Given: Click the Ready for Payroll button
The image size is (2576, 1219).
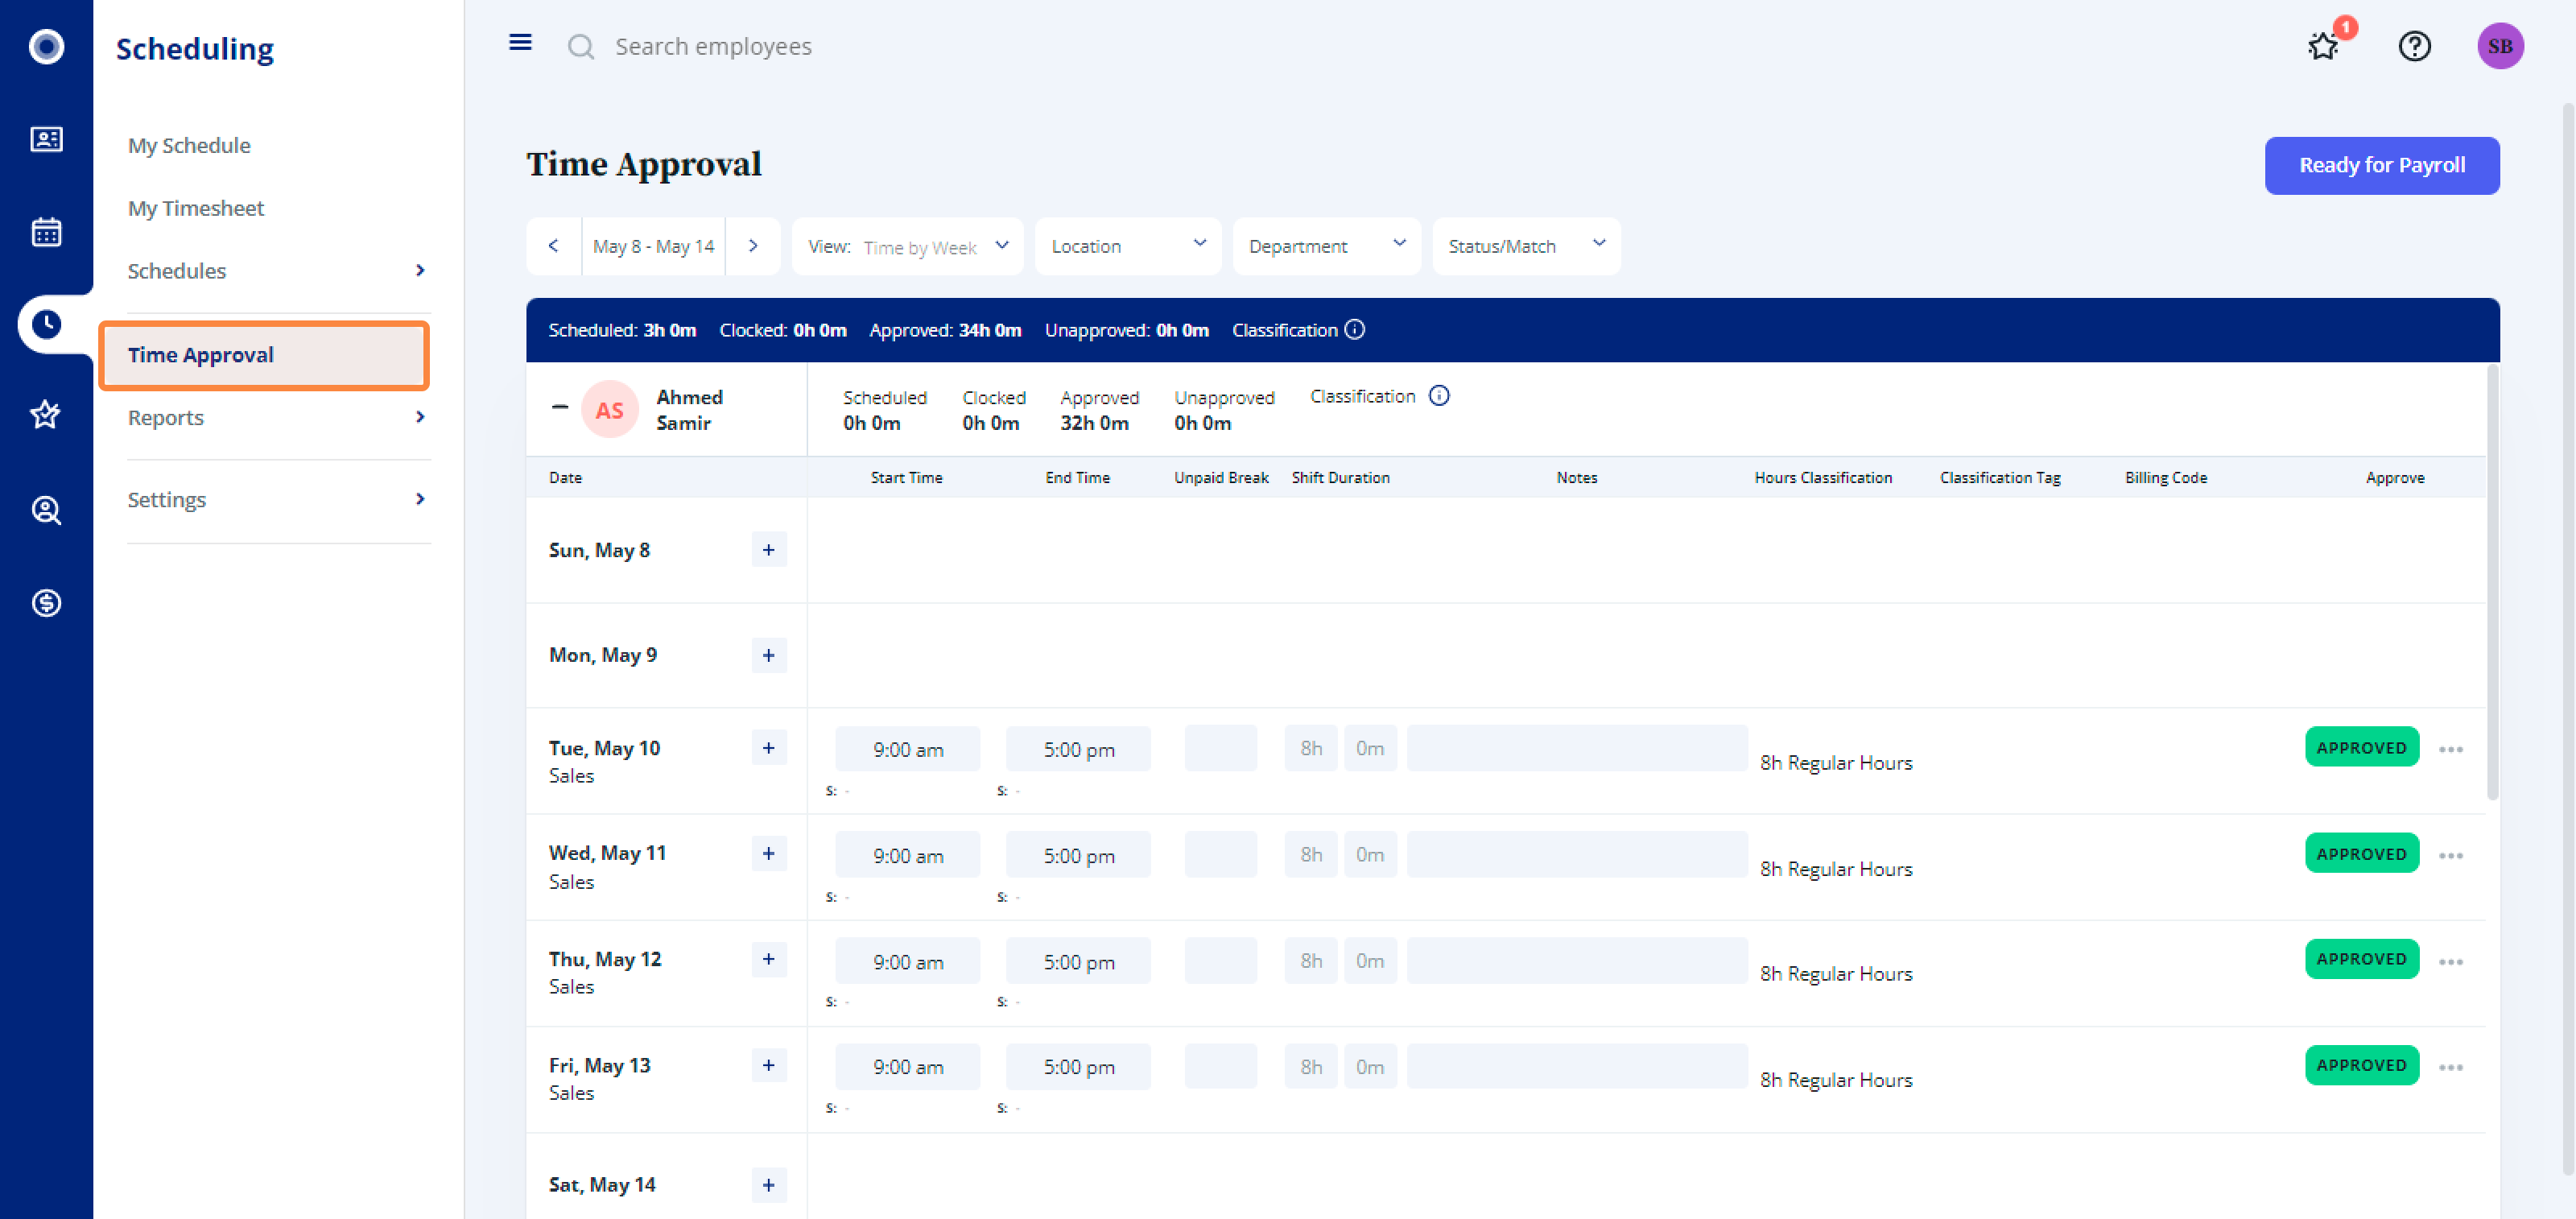Looking at the screenshot, I should pyautogui.click(x=2382, y=165).
